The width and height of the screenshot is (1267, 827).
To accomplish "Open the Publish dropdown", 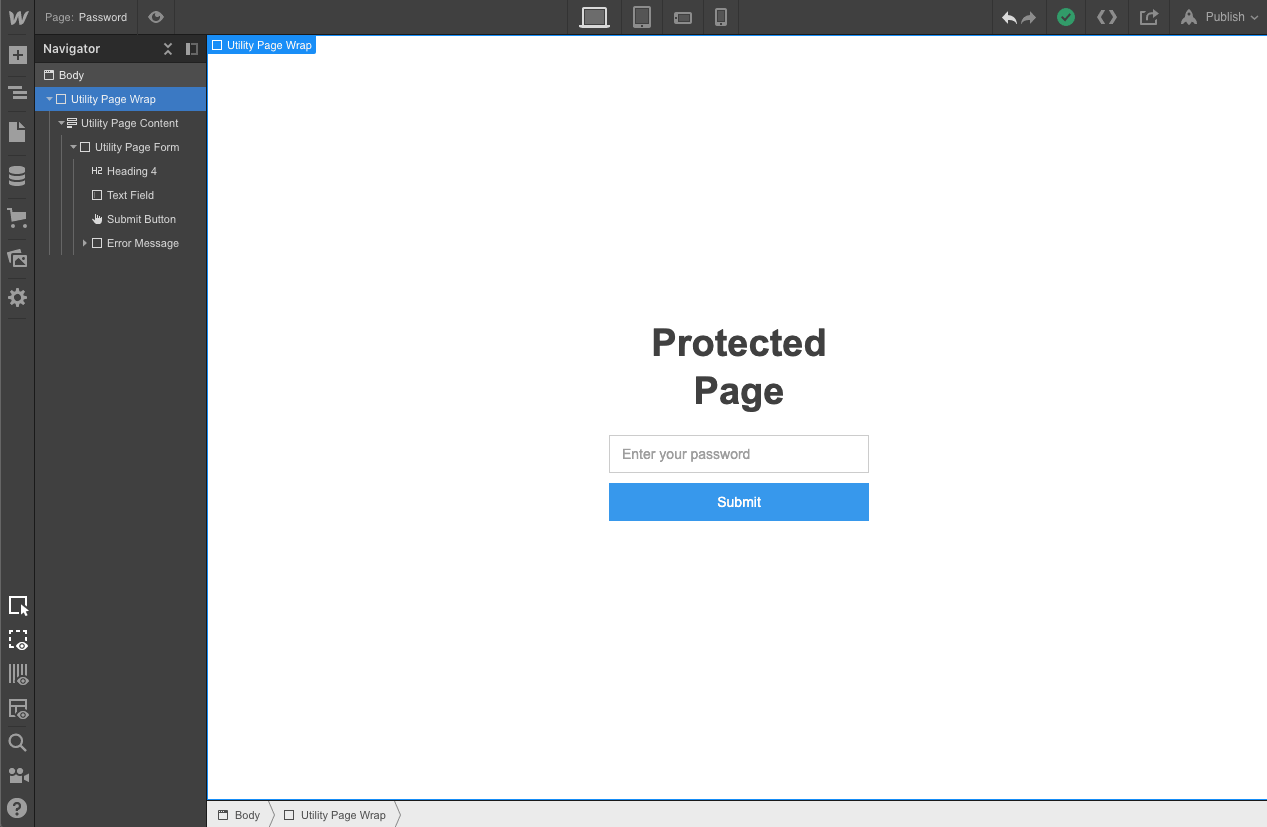I will coord(1218,17).
